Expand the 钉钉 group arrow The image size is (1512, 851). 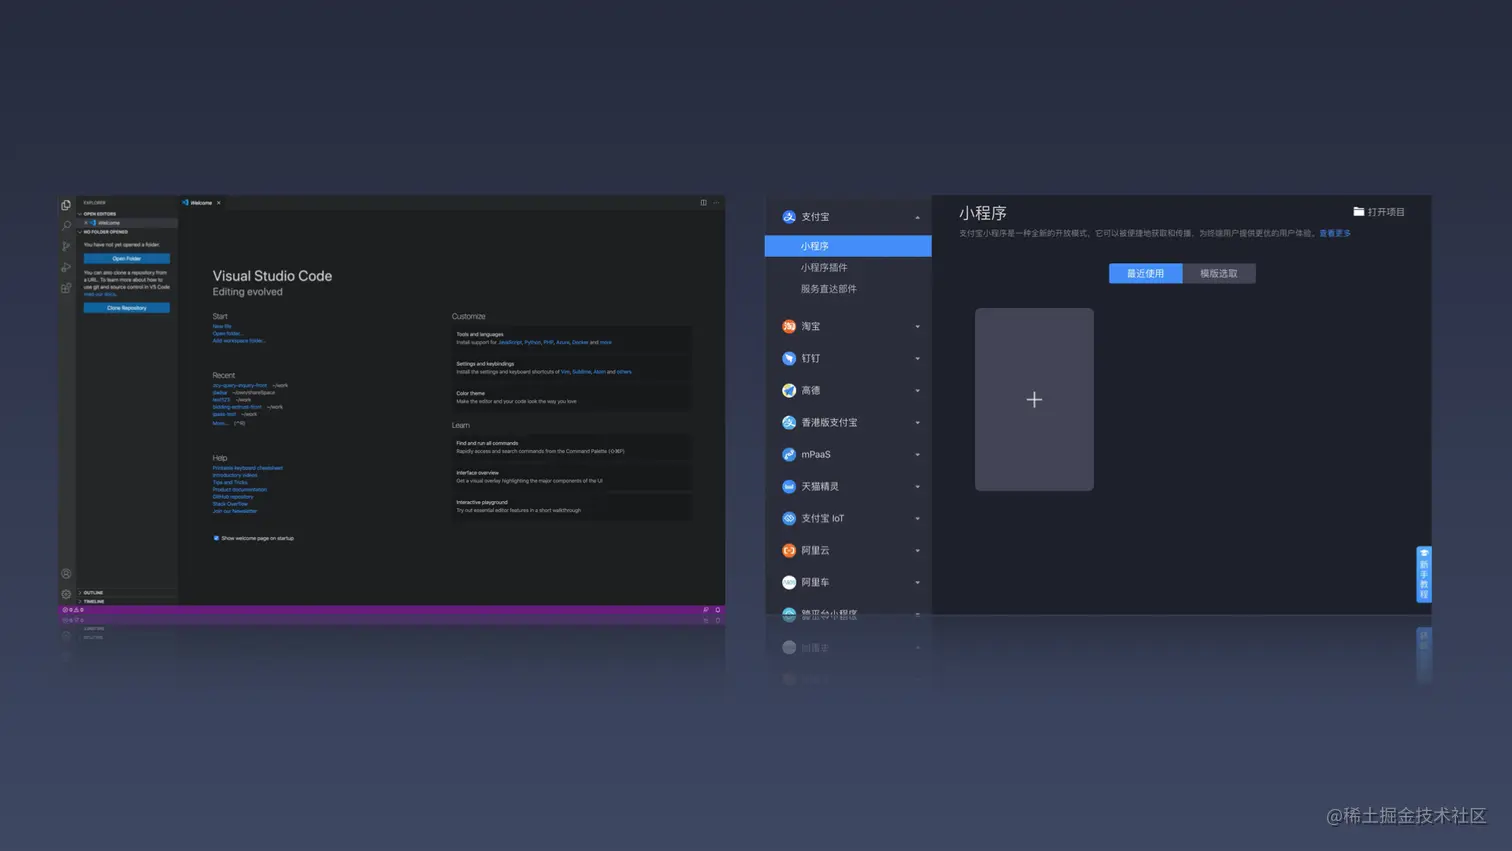pyautogui.click(x=917, y=358)
